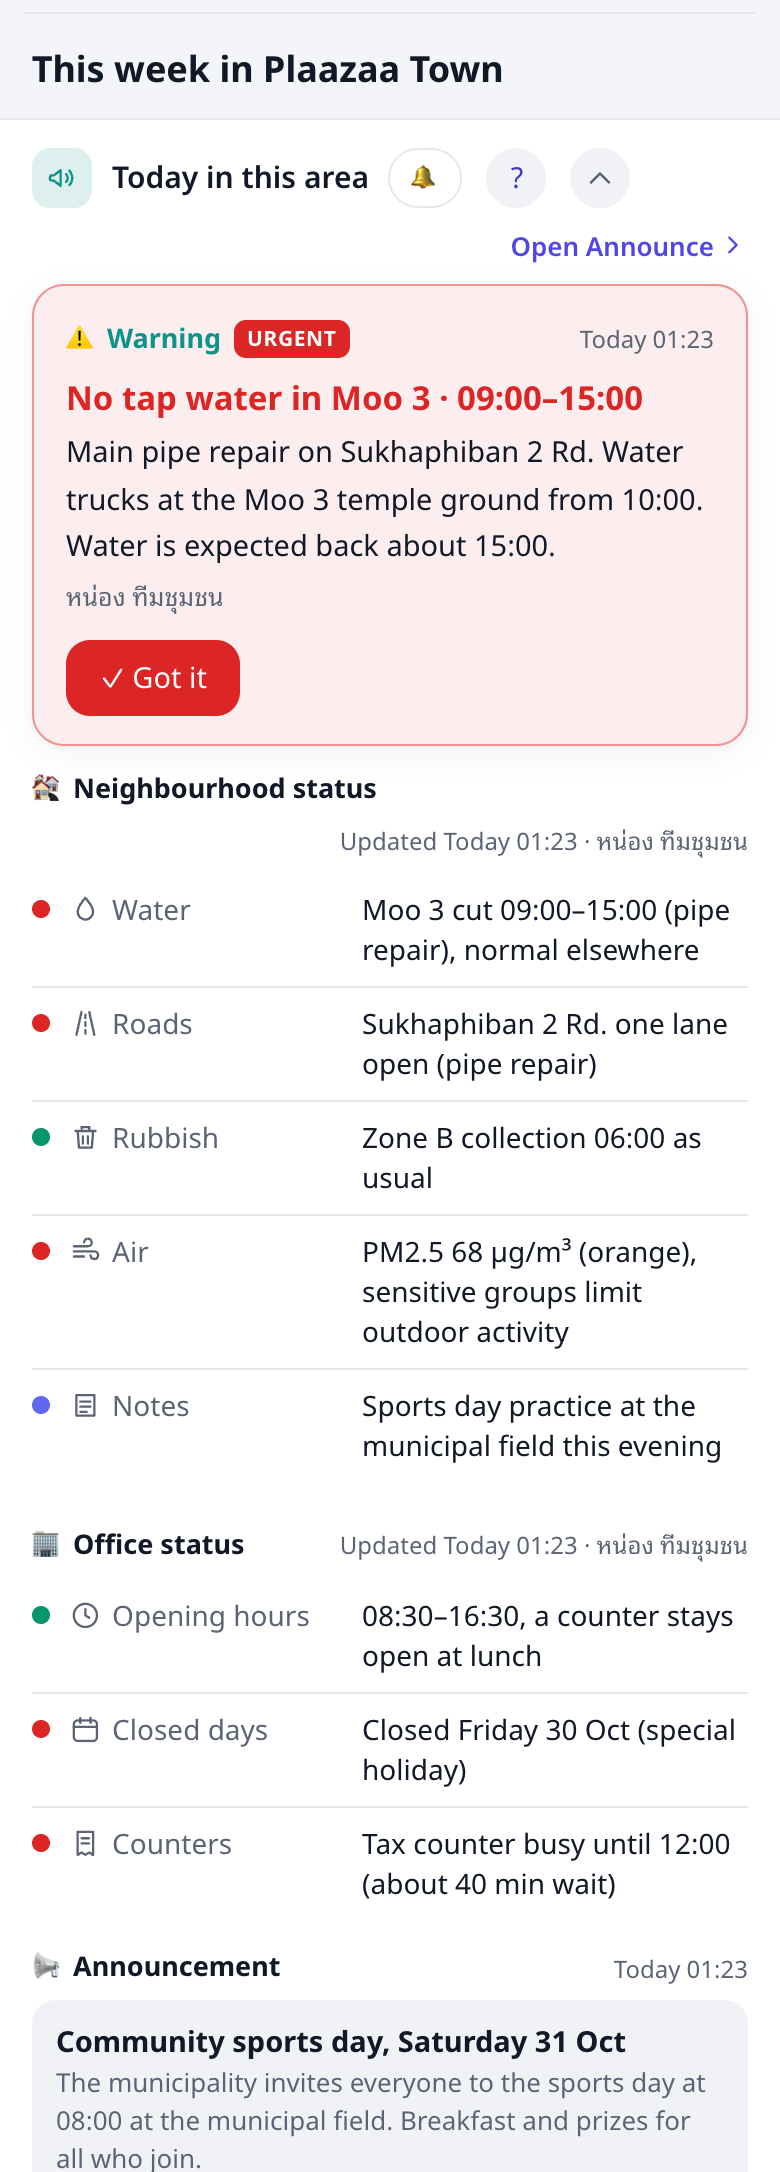Click the Closed days calendar icon
The width and height of the screenshot is (780, 2172).
[x=86, y=1729]
